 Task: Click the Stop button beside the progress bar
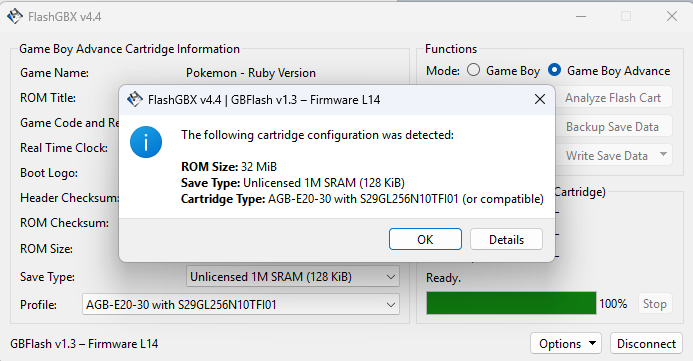pyautogui.click(x=655, y=304)
